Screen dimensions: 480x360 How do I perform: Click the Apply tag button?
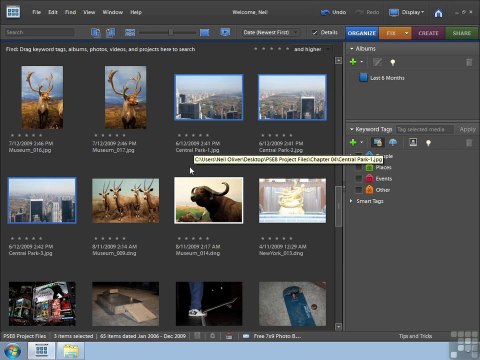click(467, 129)
